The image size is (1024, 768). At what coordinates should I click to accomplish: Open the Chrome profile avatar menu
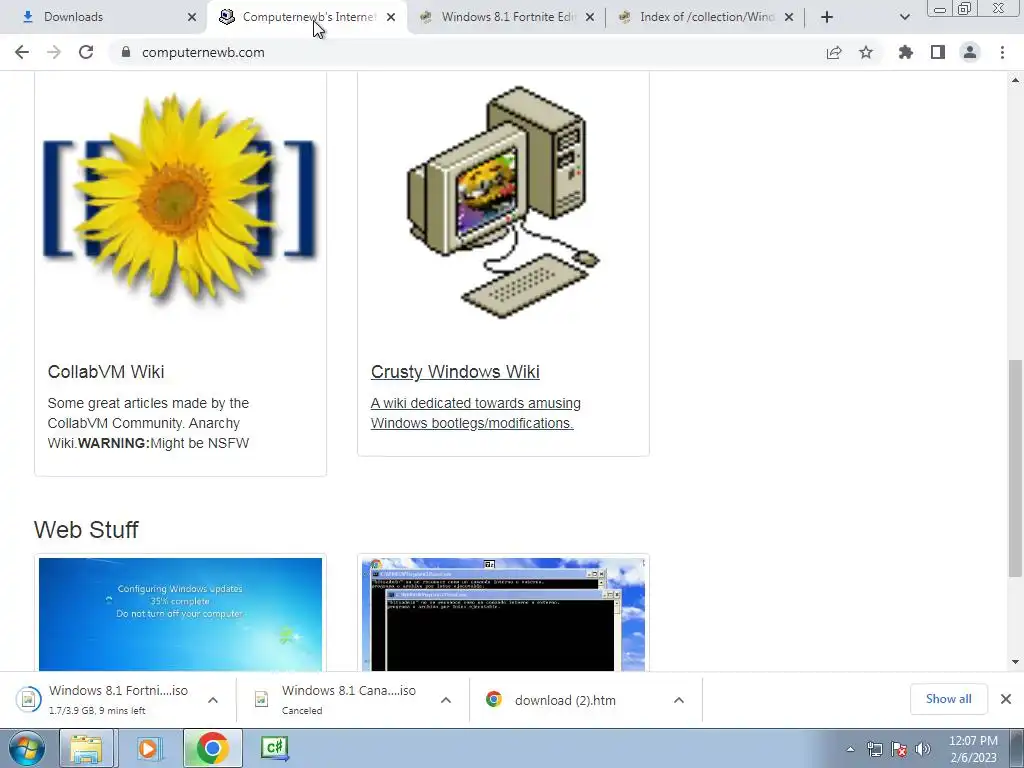point(970,52)
